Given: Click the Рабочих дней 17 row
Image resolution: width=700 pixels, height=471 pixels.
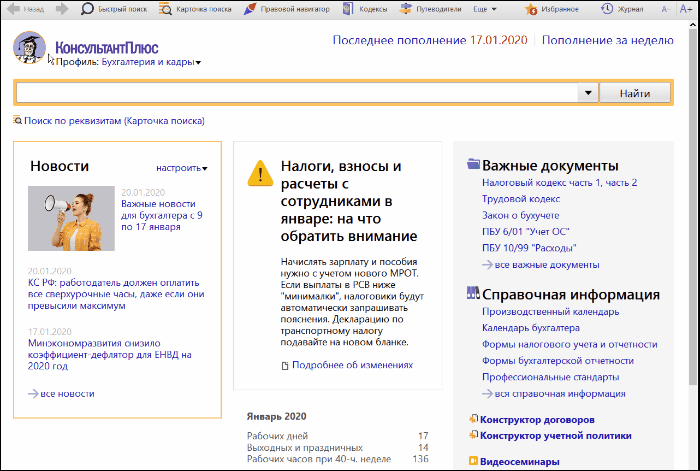Looking at the screenshot, I should (338, 436).
